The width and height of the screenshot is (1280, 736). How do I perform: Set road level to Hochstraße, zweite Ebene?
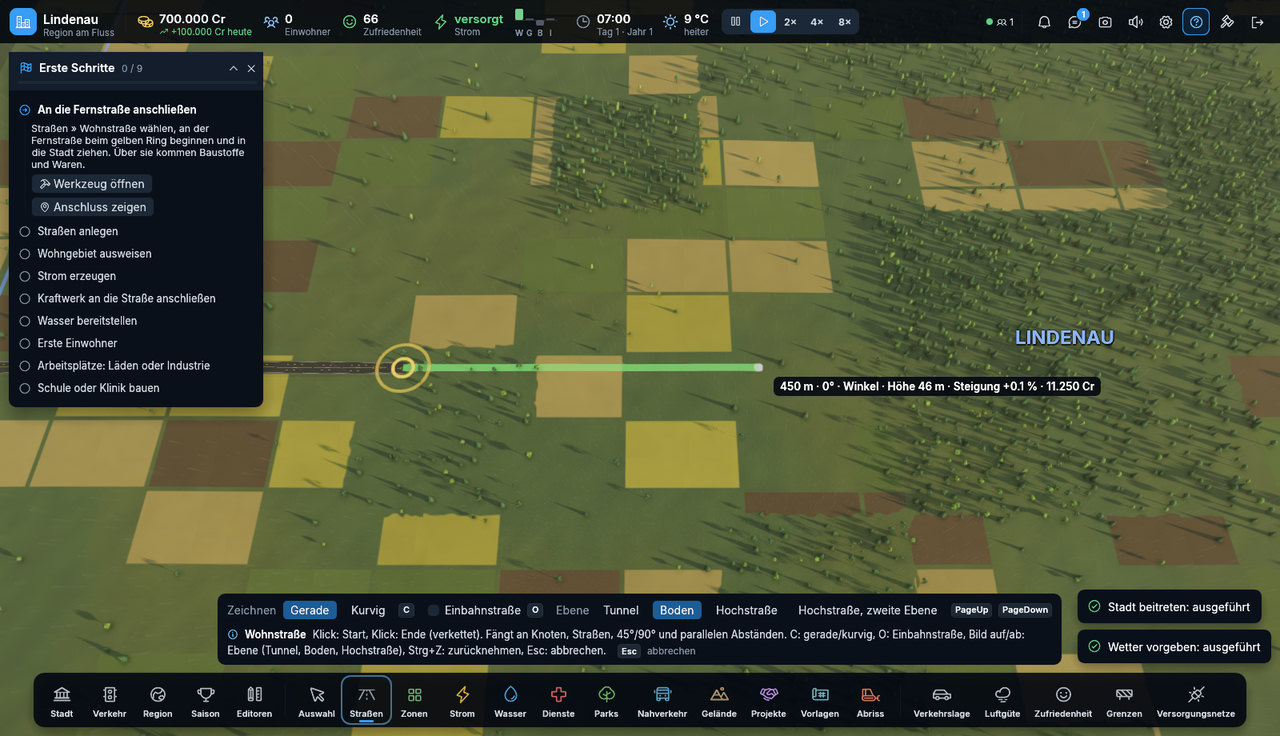[868, 610]
